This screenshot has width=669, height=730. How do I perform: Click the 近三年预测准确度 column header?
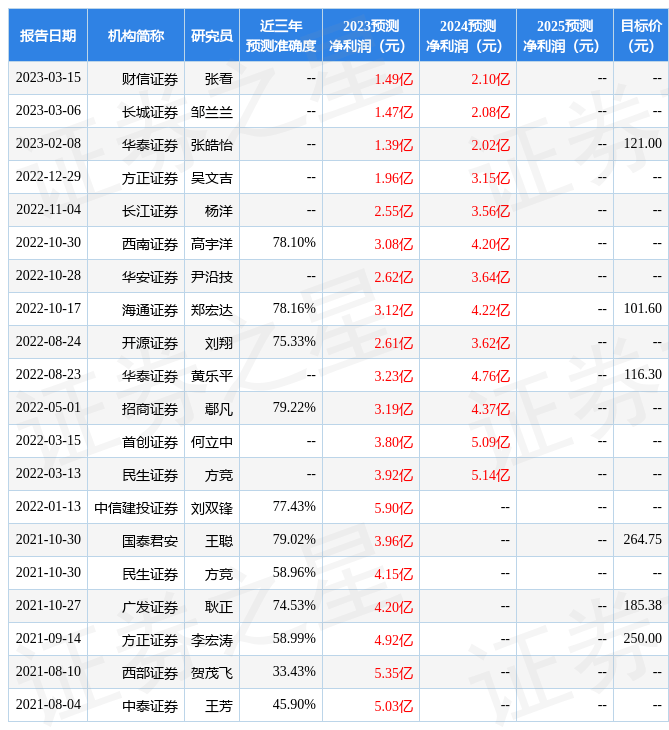click(x=280, y=35)
